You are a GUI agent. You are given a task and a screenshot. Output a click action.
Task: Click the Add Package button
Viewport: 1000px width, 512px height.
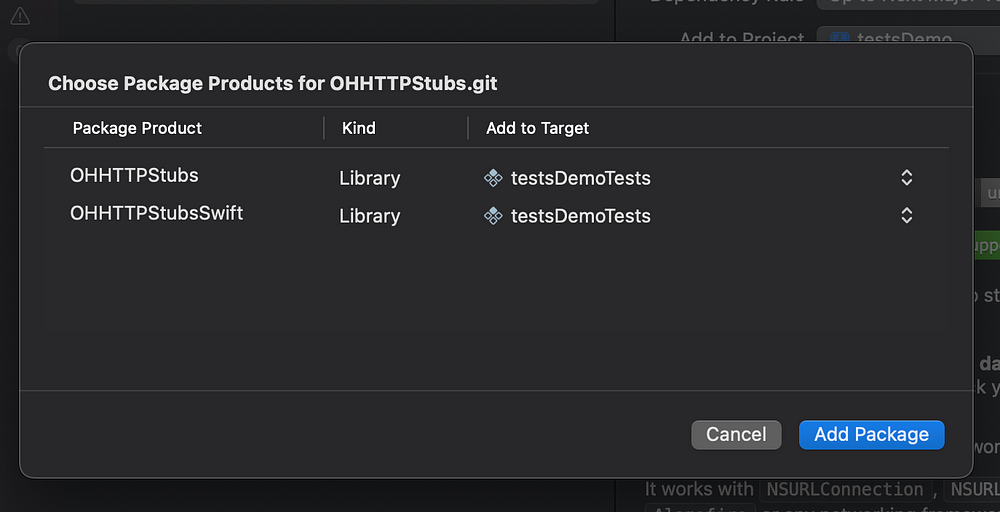pyautogui.click(x=871, y=434)
